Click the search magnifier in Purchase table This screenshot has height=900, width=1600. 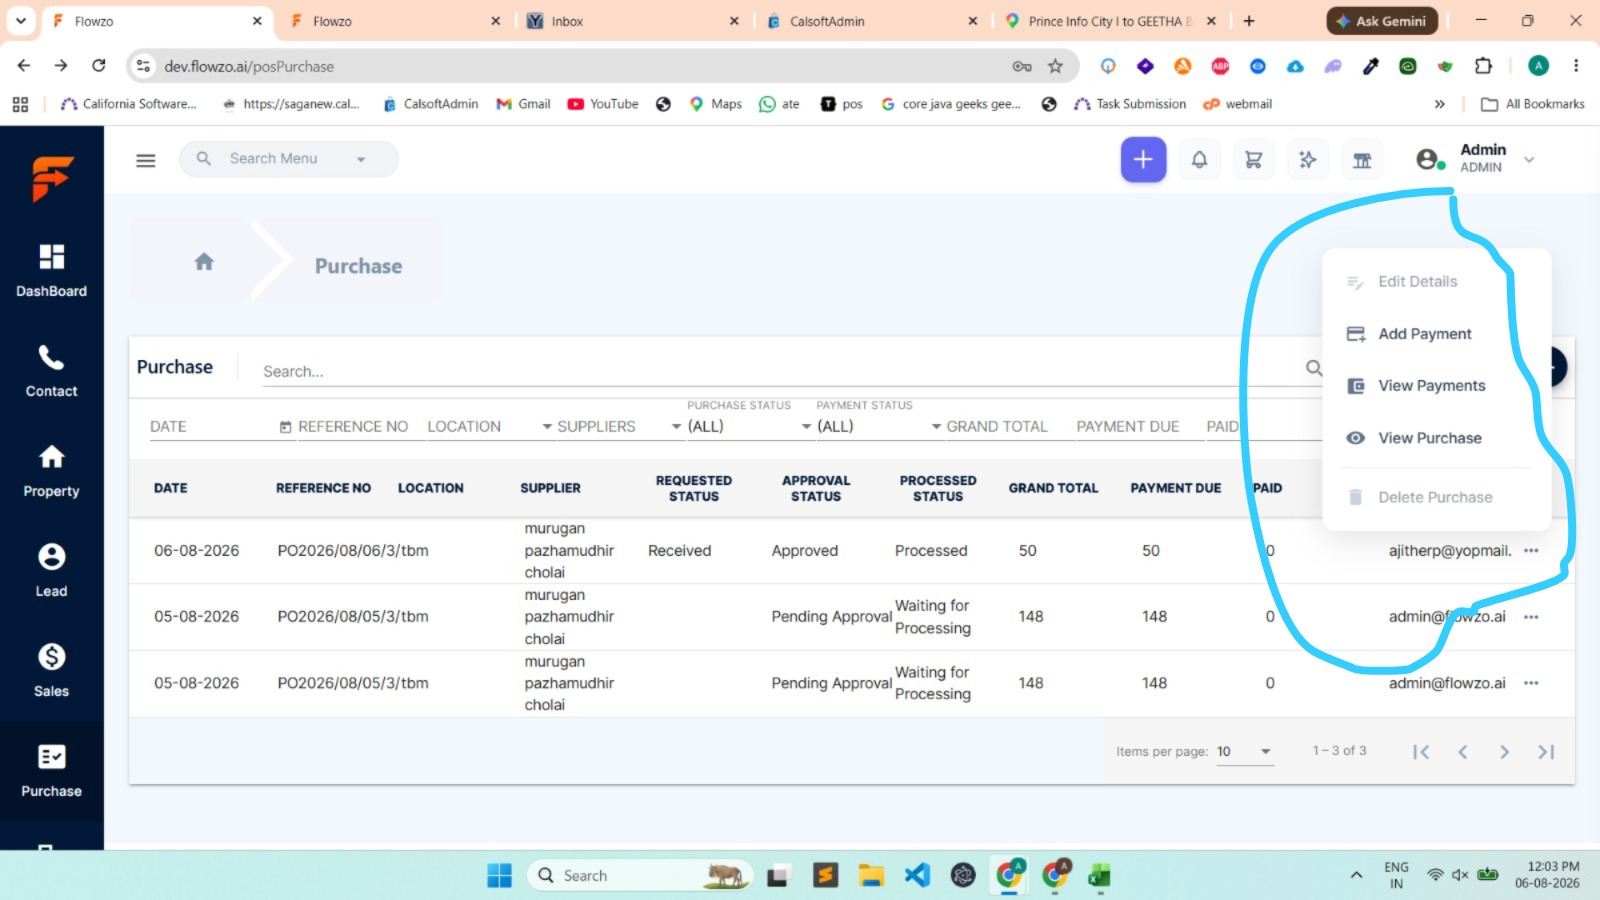(x=1314, y=368)
